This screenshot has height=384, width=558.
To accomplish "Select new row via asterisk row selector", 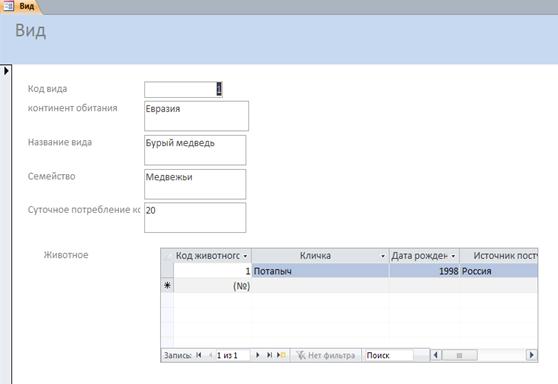I will coord(167,286).
